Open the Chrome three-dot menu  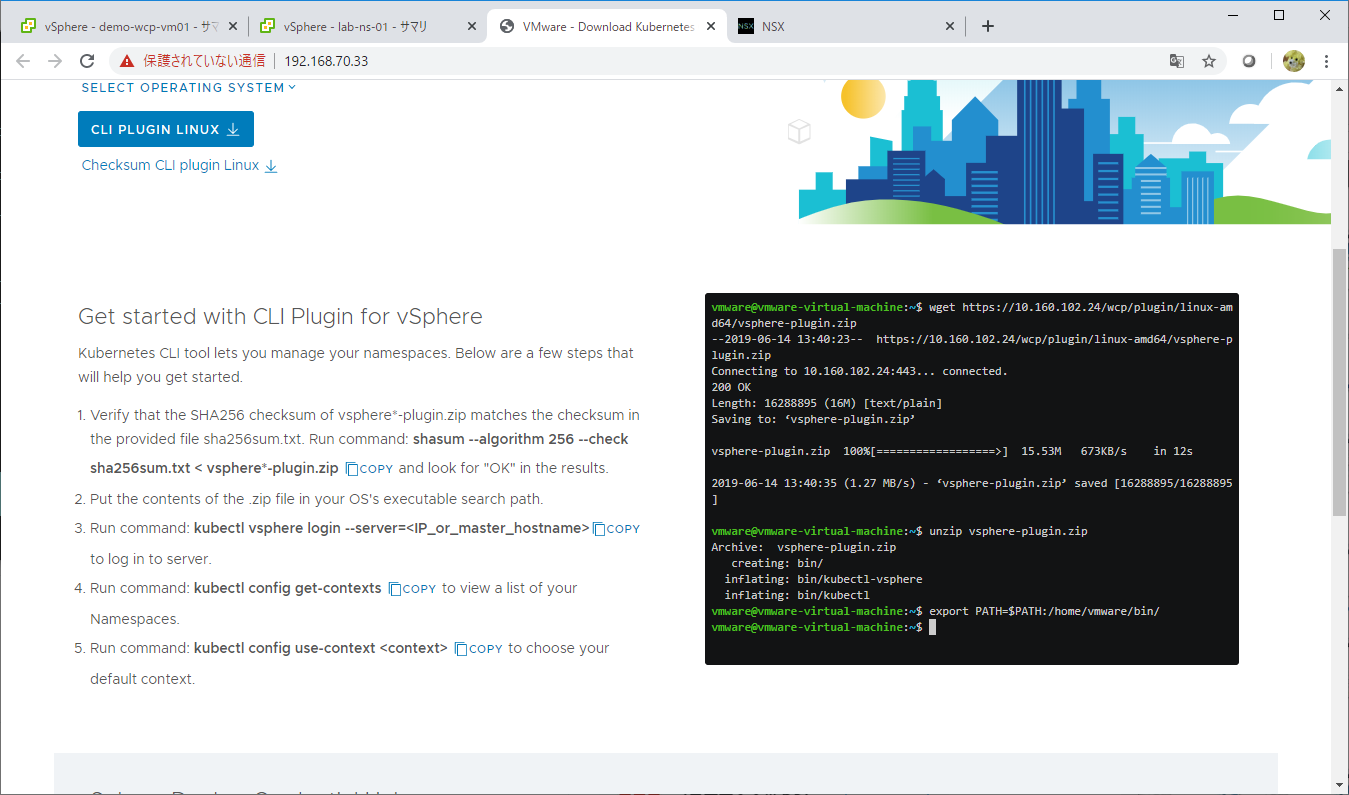(x=1327, y=61)
